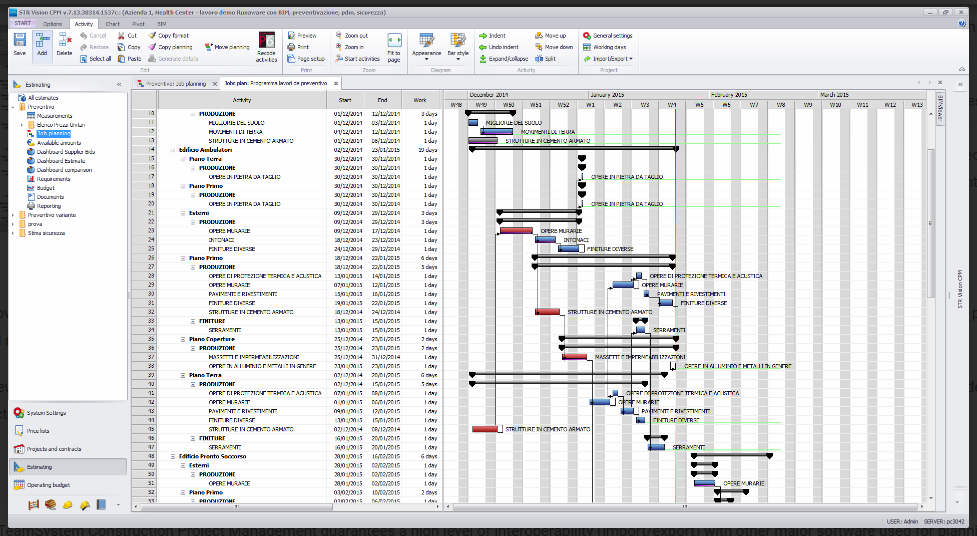
Task: Expand the Preventivo variante folder
Action: click(x=14, y=215)
